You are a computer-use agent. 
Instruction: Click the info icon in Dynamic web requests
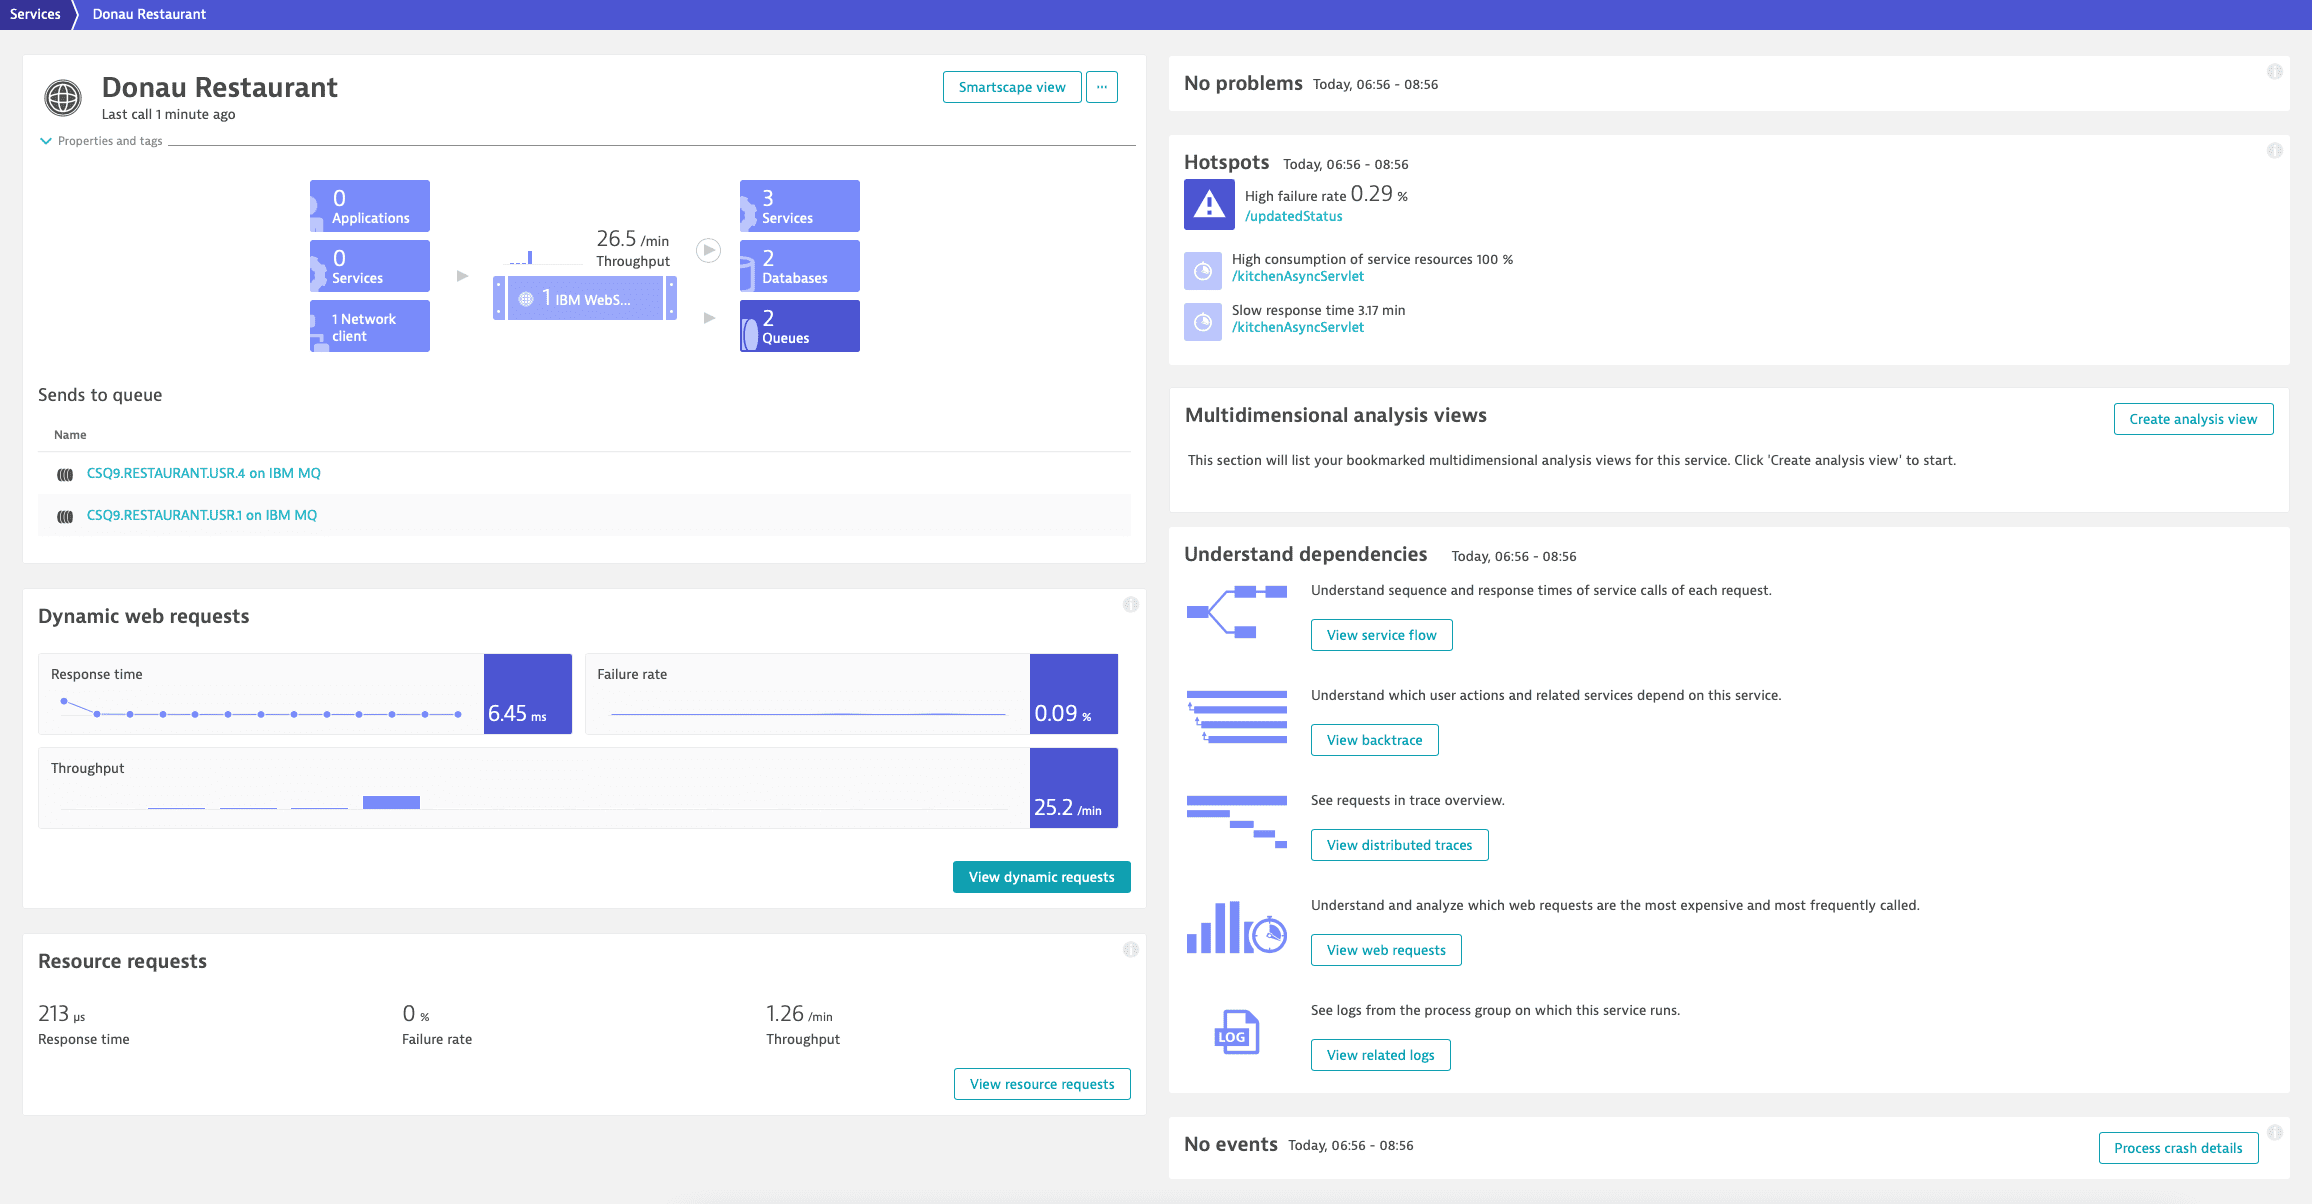(1130, 605)
